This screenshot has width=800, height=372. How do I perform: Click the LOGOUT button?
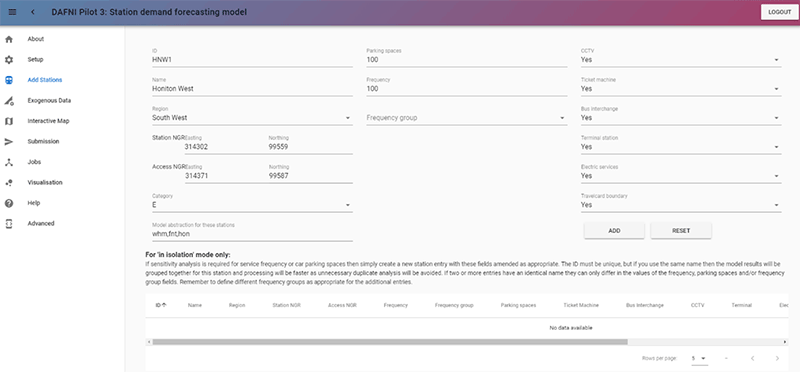[x=779, y=12]
